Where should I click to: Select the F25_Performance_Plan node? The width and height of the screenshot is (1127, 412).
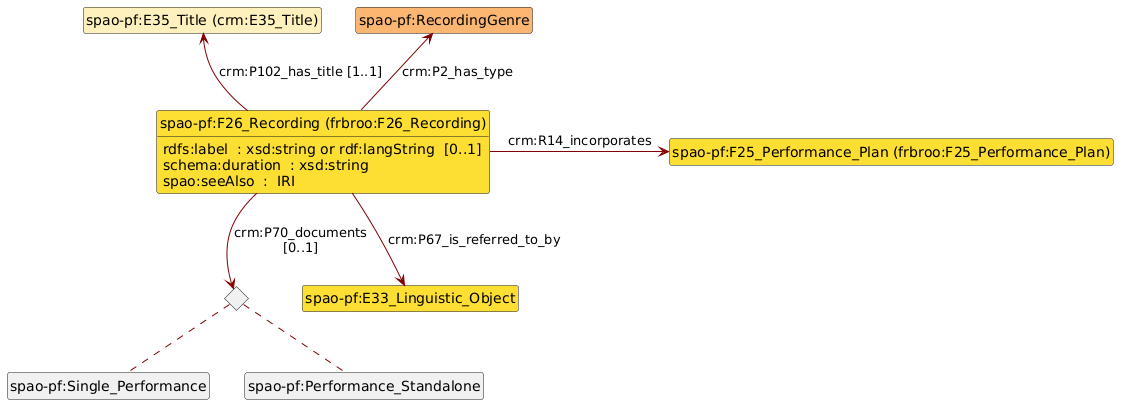click(x=890, y=152)
